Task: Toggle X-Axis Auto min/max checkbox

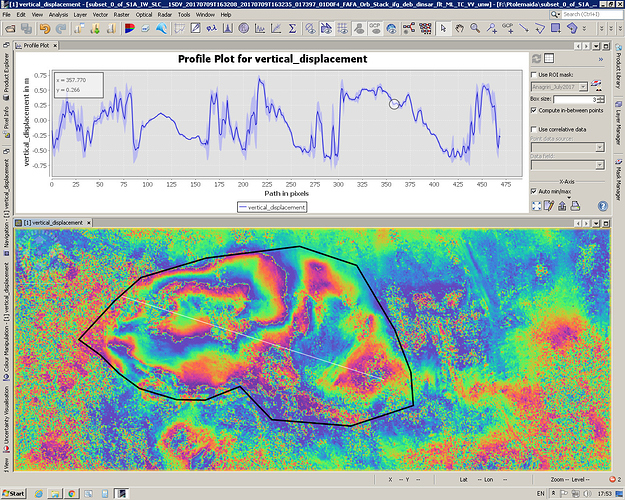Action: [534, 191]
